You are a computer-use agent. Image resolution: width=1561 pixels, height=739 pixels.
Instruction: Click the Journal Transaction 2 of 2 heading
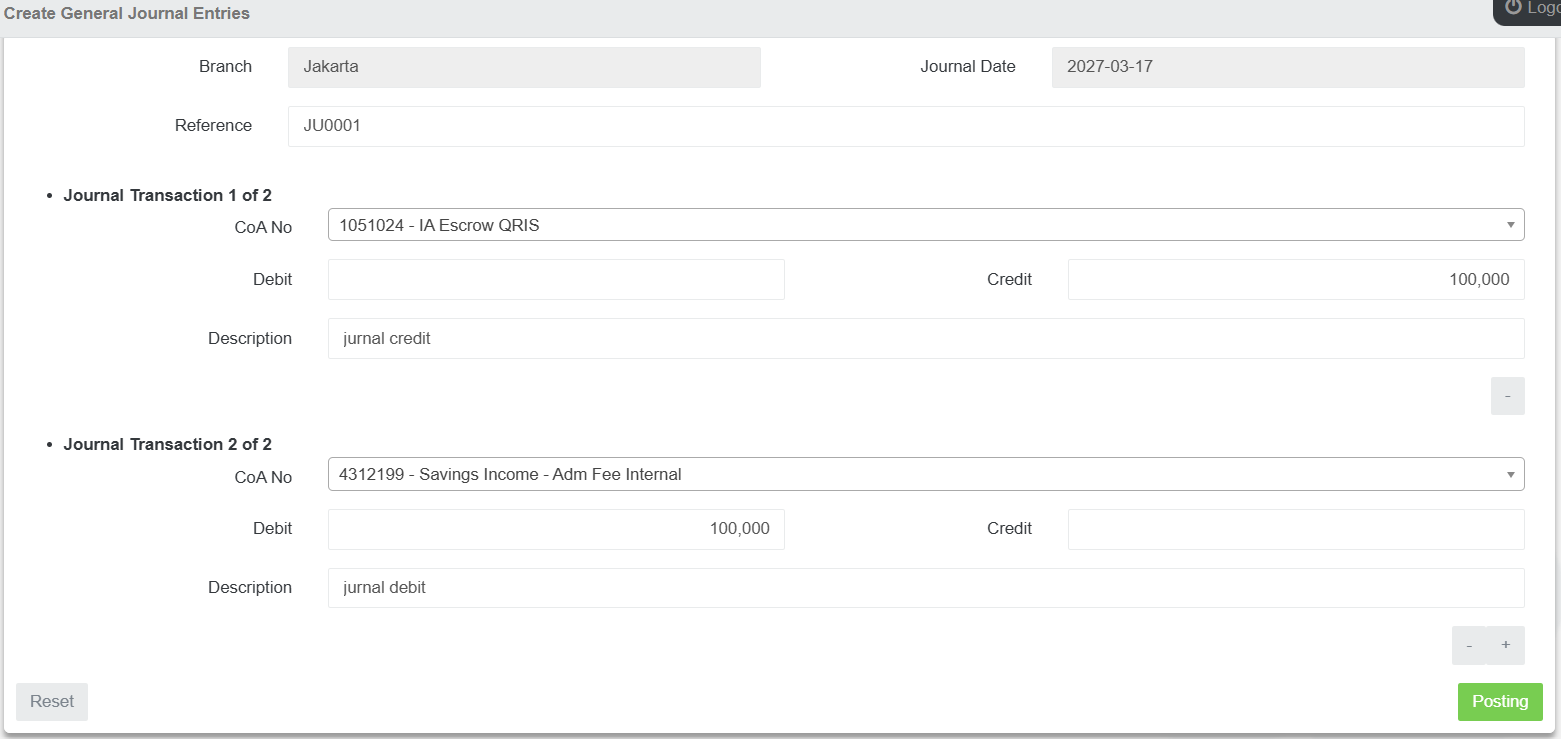(x=167, y=445)
